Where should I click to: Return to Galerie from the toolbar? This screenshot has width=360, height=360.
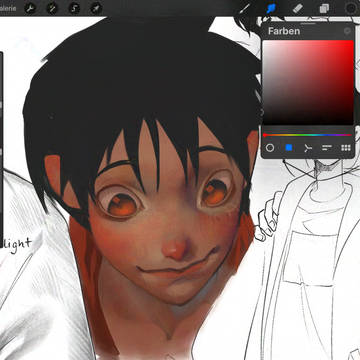(8, 8)
